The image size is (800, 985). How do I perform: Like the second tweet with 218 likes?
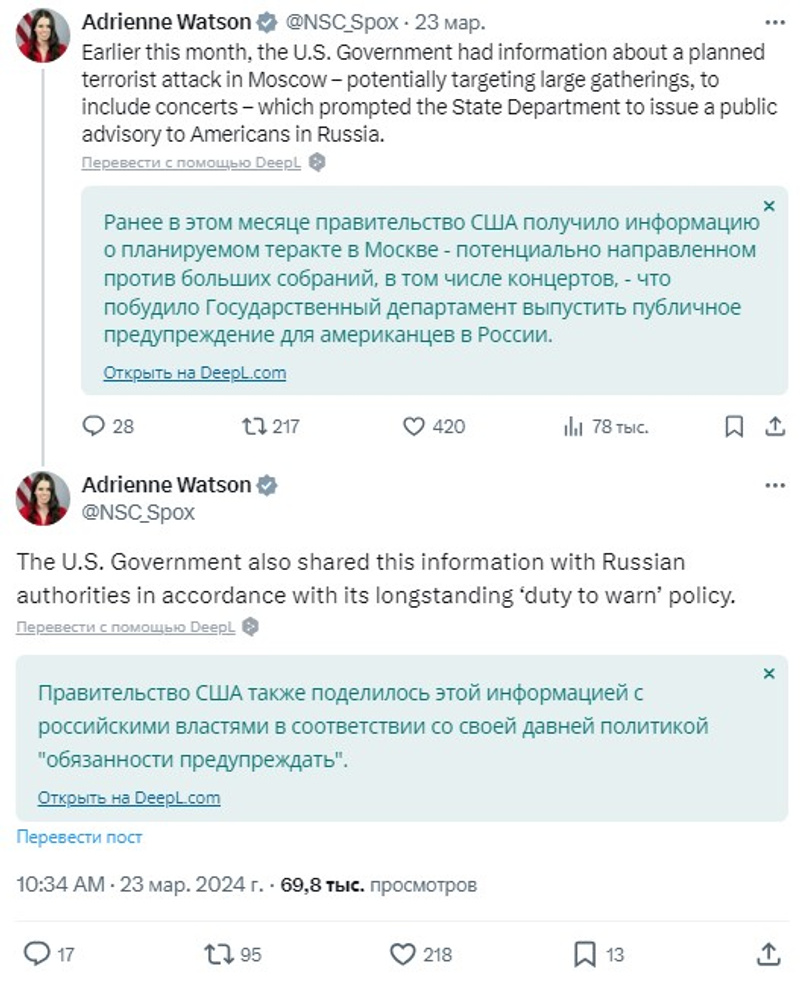(x=402, y=954)
